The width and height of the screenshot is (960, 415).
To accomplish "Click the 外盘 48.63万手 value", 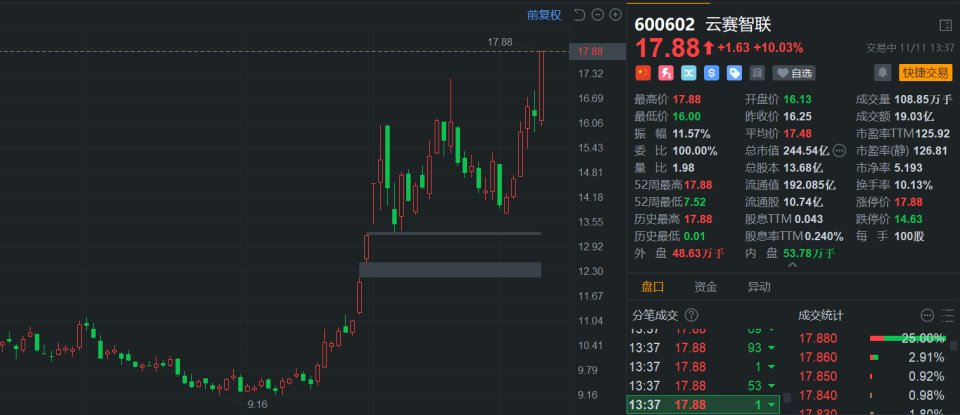I will (698, 253).
